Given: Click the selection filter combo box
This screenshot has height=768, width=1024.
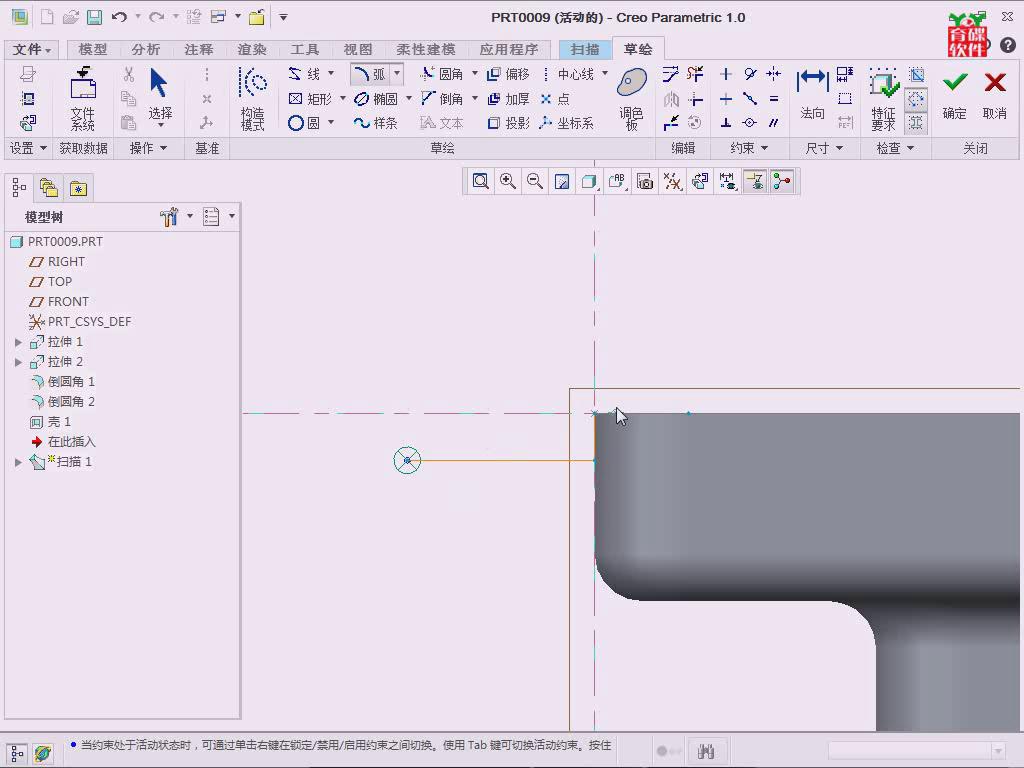Looking at the screenshot, I should 916,751.
